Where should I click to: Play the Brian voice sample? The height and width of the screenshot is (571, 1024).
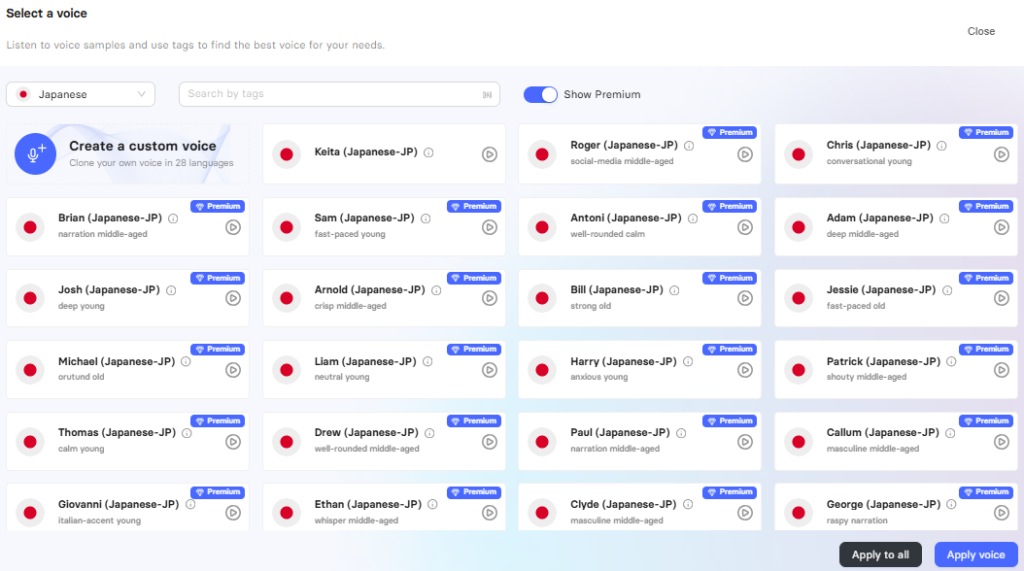[233, 227]
